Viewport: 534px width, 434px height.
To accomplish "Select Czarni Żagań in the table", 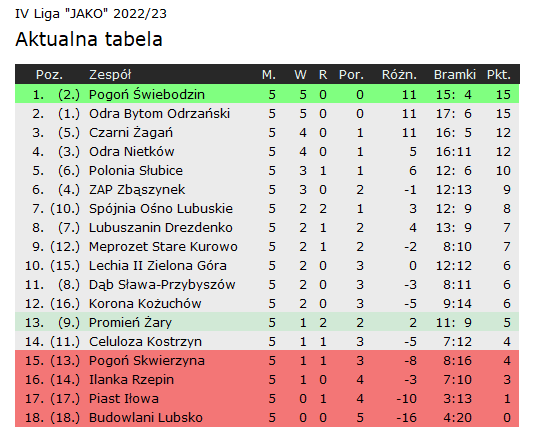I will (131, 133).
